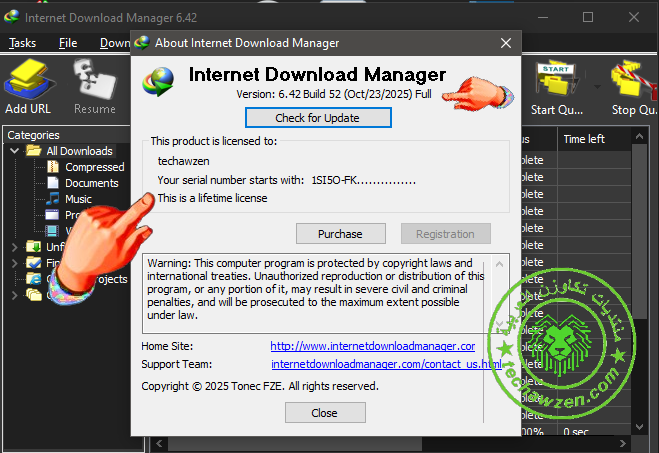Screen dimensions: 659x453
Task: Click the Check for Update button
Action: (318, 118)
